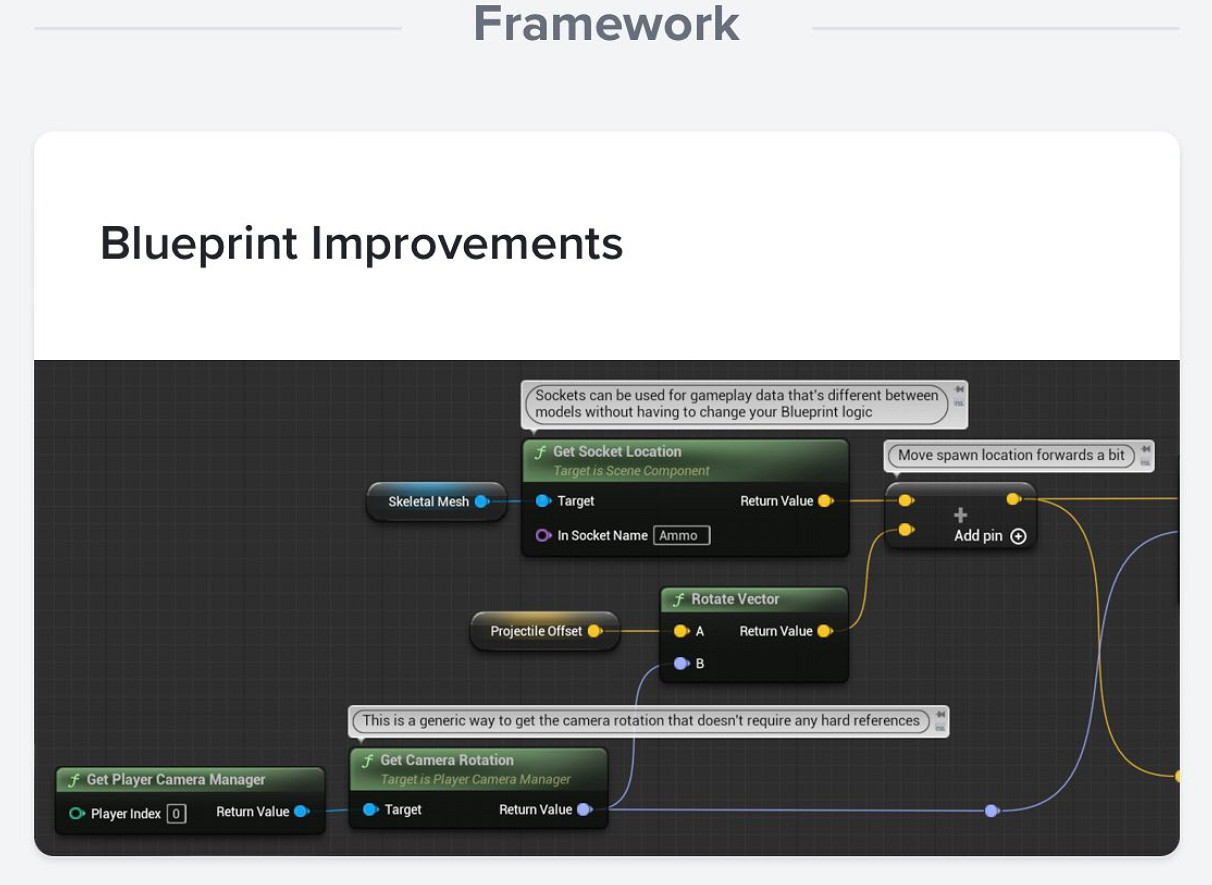Select the Rotate Vector node header

click(735, 599)
